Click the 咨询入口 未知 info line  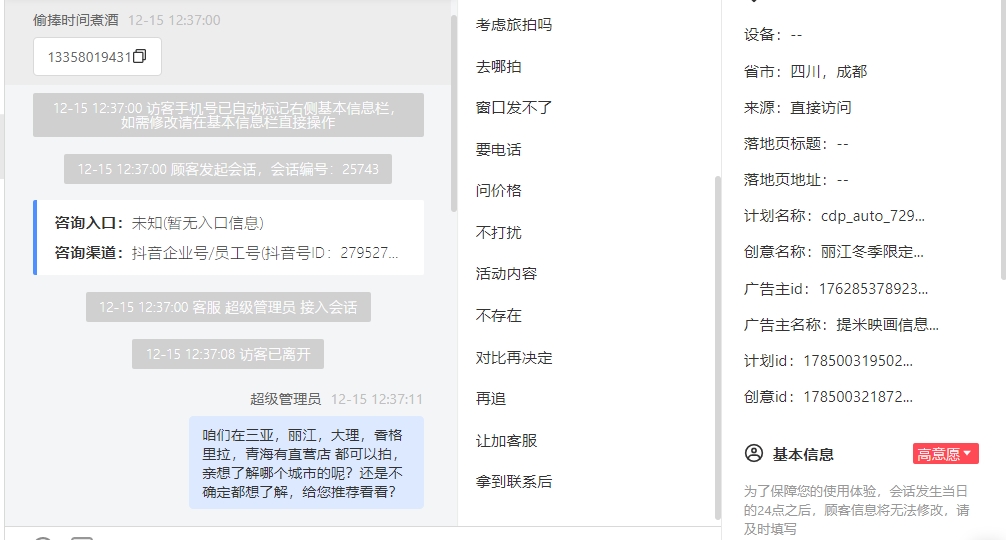coord(159,223)
